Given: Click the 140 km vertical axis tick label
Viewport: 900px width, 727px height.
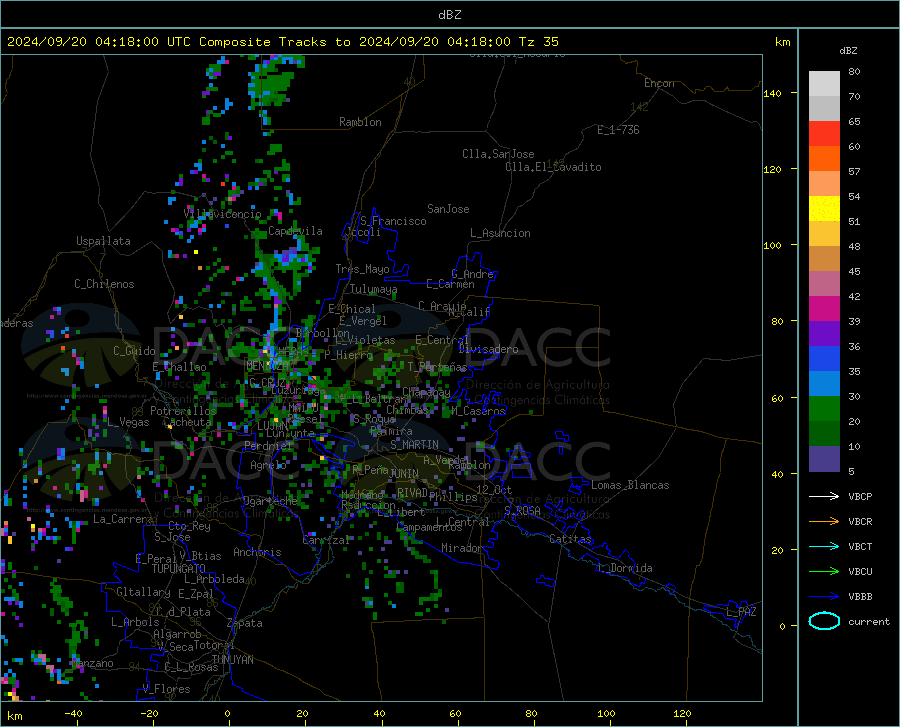Looking at the screenshot, I should point(772,93).
